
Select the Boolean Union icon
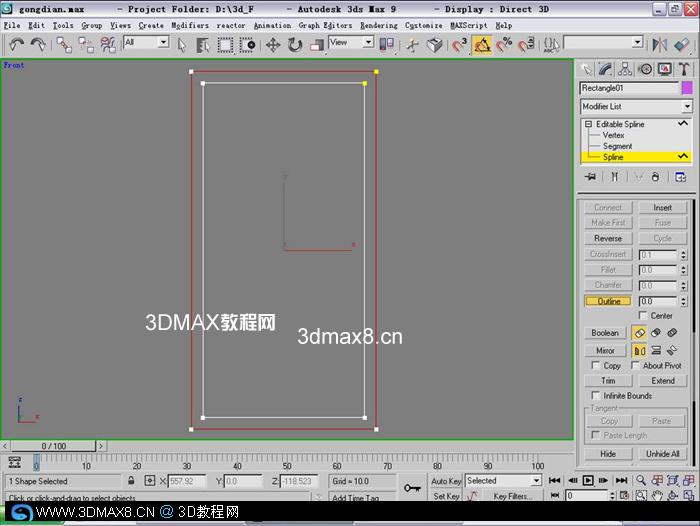[x=639, y=333]
